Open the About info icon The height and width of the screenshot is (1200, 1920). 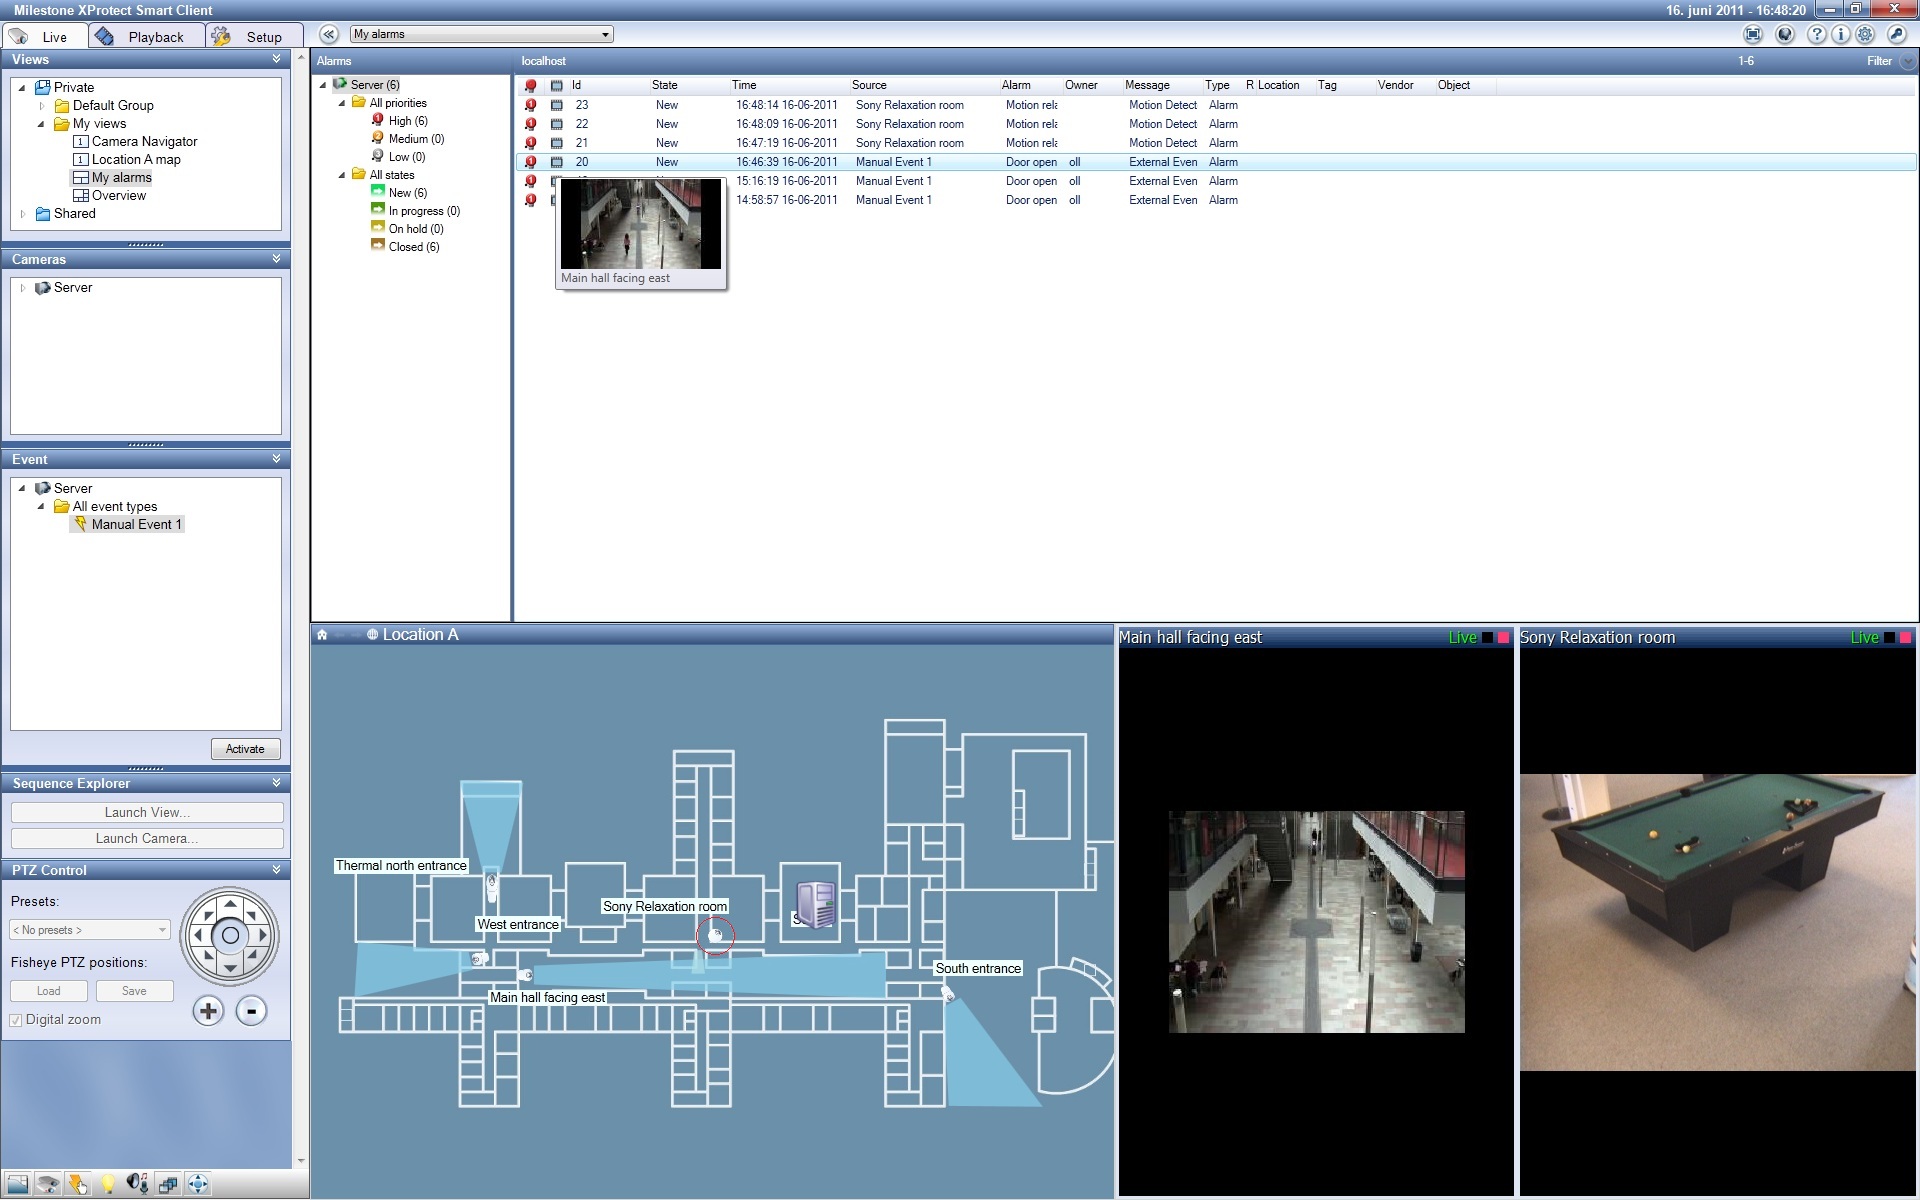click(1840, 34)
